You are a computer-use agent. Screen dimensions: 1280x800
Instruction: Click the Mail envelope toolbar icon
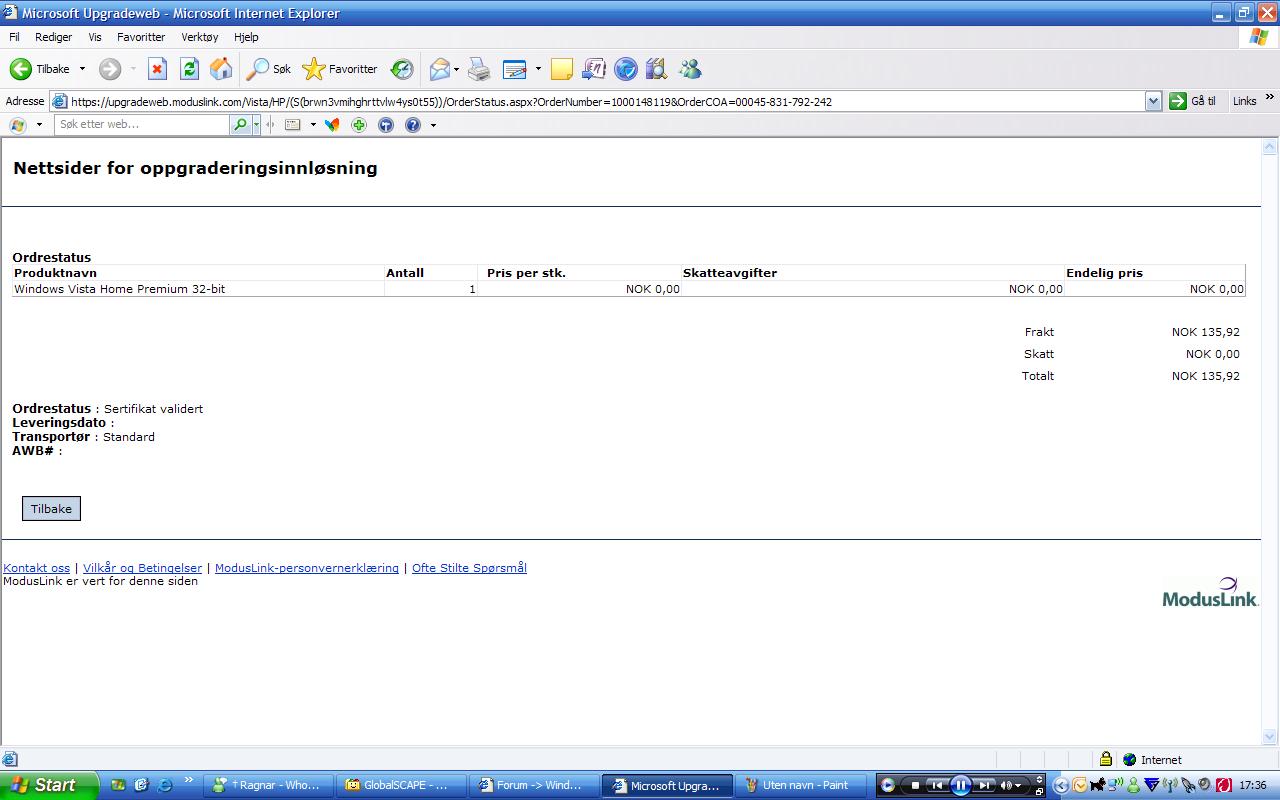pos(439,69)
